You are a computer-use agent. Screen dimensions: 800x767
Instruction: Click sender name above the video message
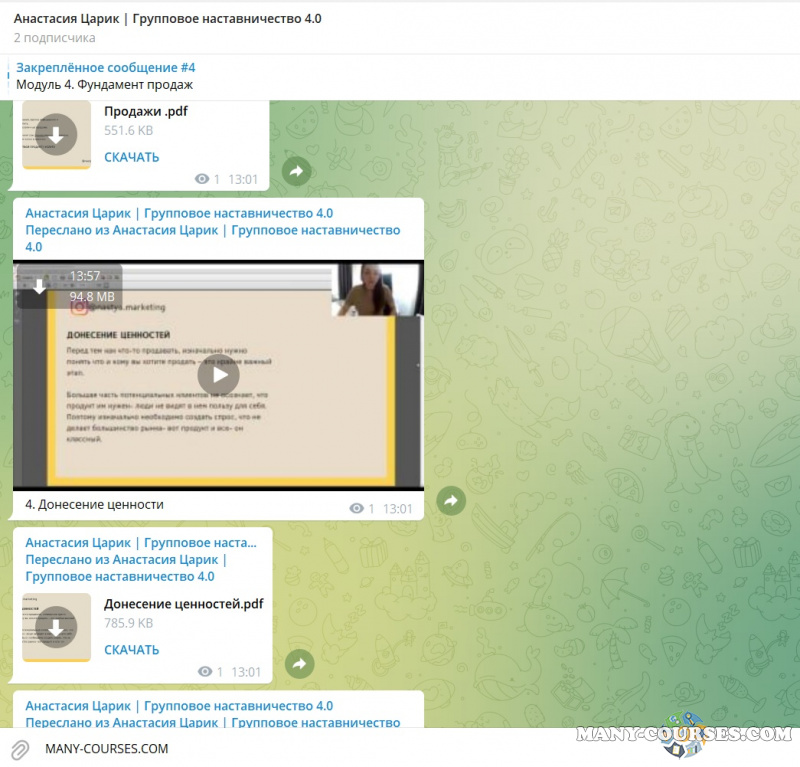(178, 213)
